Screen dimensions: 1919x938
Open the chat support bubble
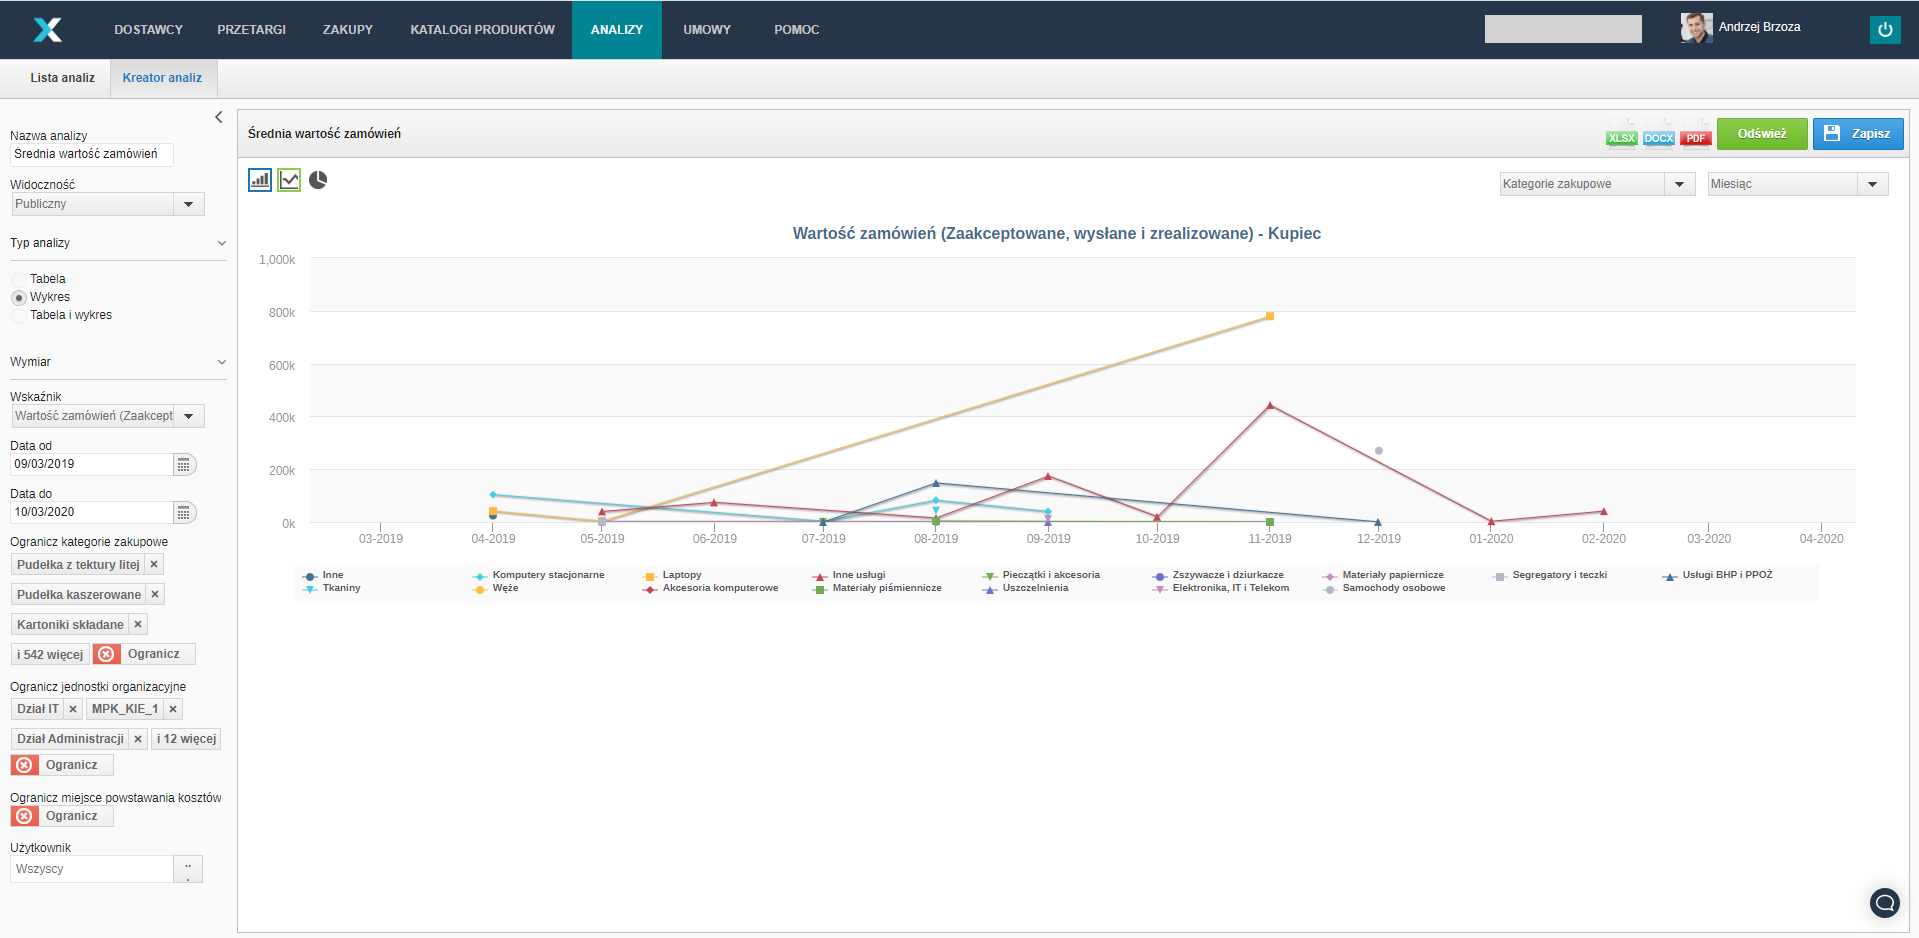pos(1884,903)
